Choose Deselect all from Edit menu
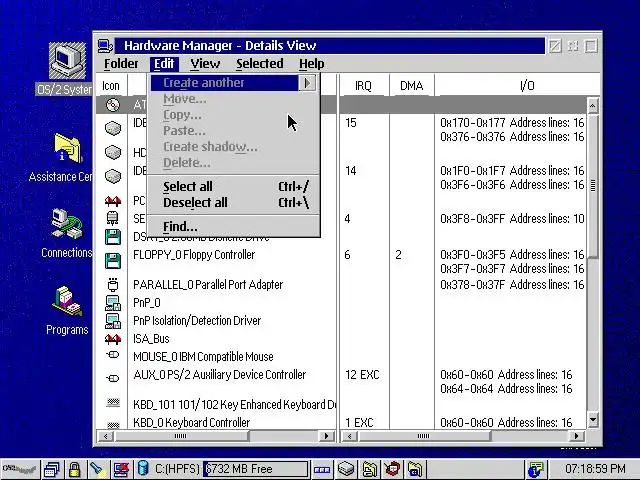The image size is (640, 480). (x=235, y=202)
